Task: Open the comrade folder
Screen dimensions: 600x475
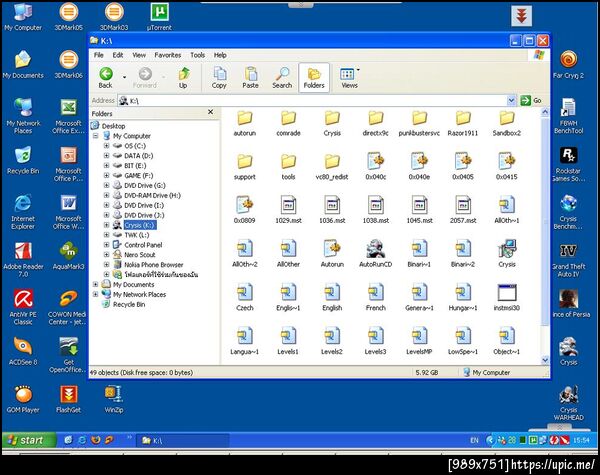Action: click(288, 123)
